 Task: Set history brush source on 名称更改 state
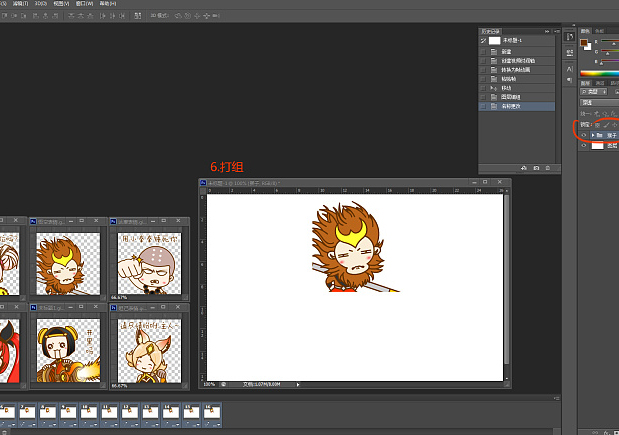[x=483, y=106]
